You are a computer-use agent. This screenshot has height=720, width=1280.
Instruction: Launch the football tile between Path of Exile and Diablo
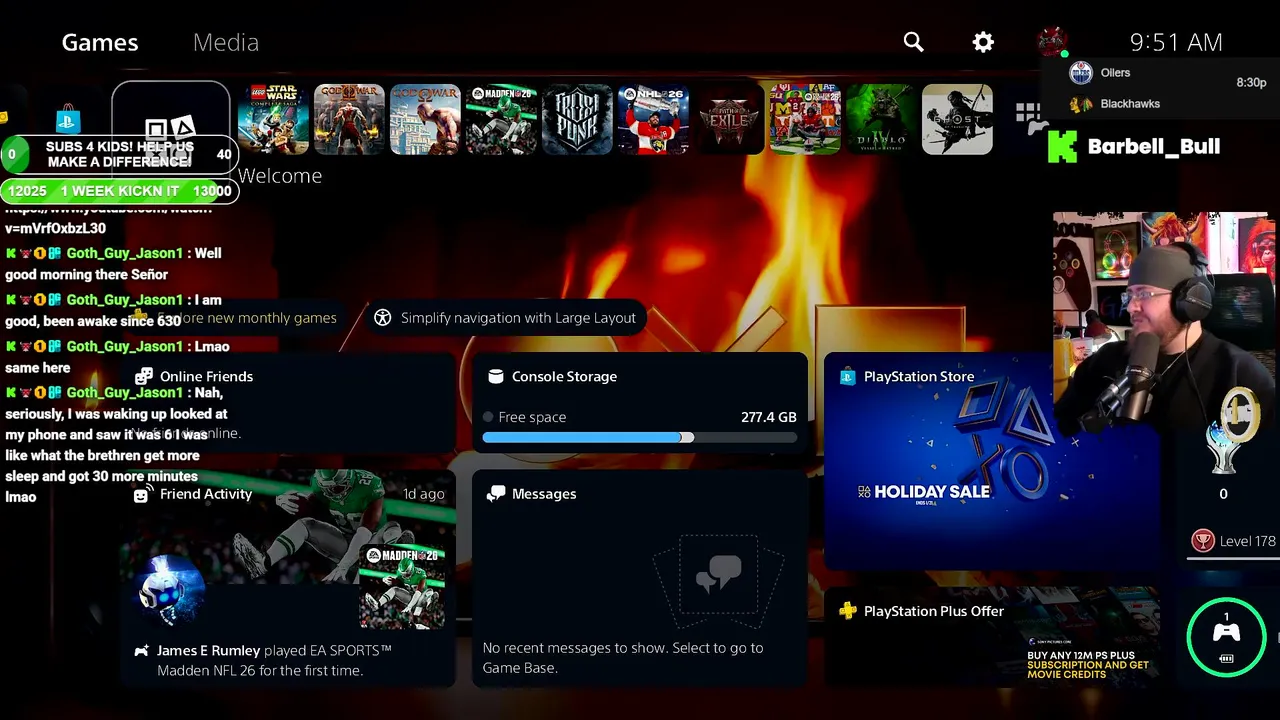click(x=805, y=119)
